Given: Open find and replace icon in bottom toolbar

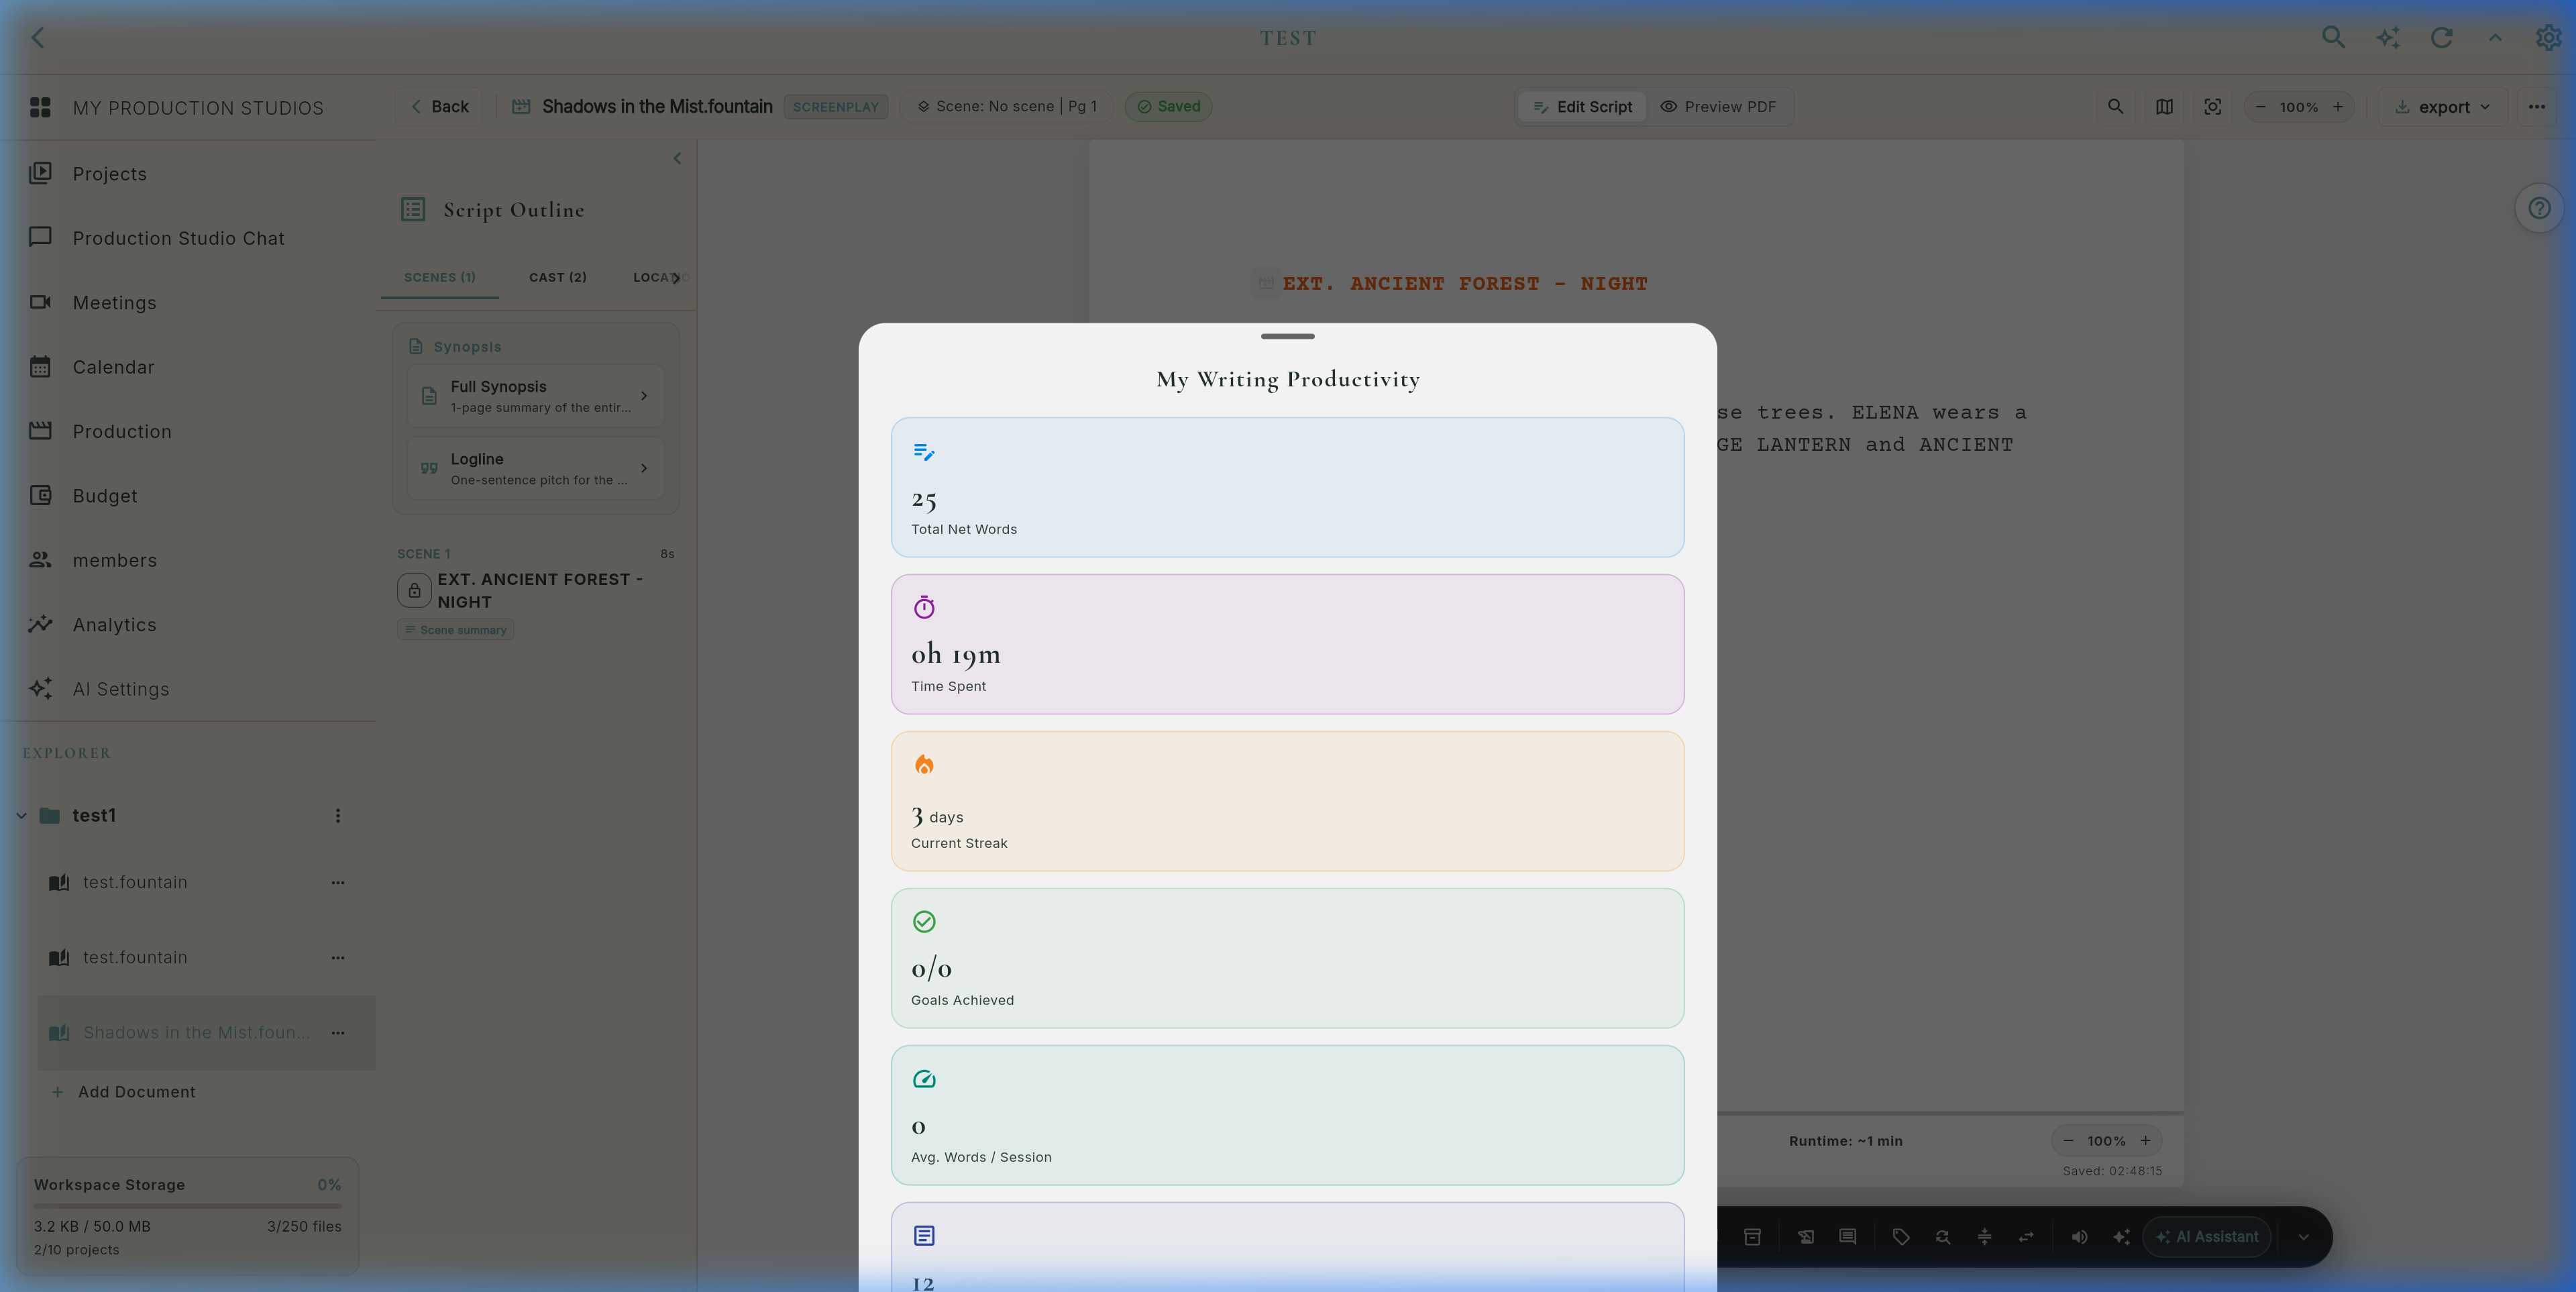Looking at the screenshot, I should (x=1943, y=1237).
